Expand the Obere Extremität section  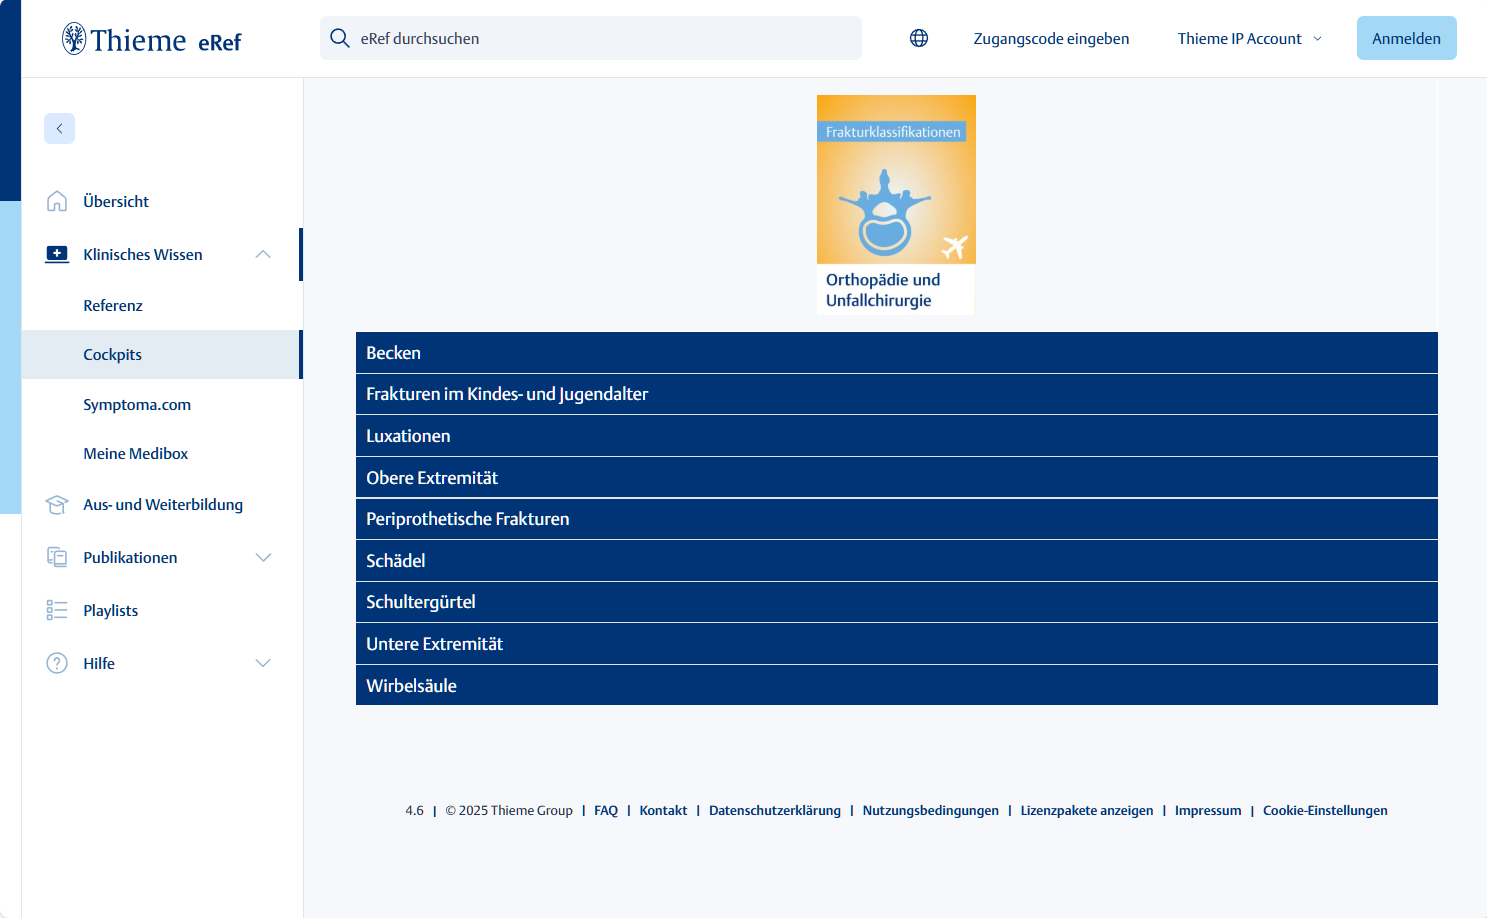pyautogui.click(x=897, y=477)
